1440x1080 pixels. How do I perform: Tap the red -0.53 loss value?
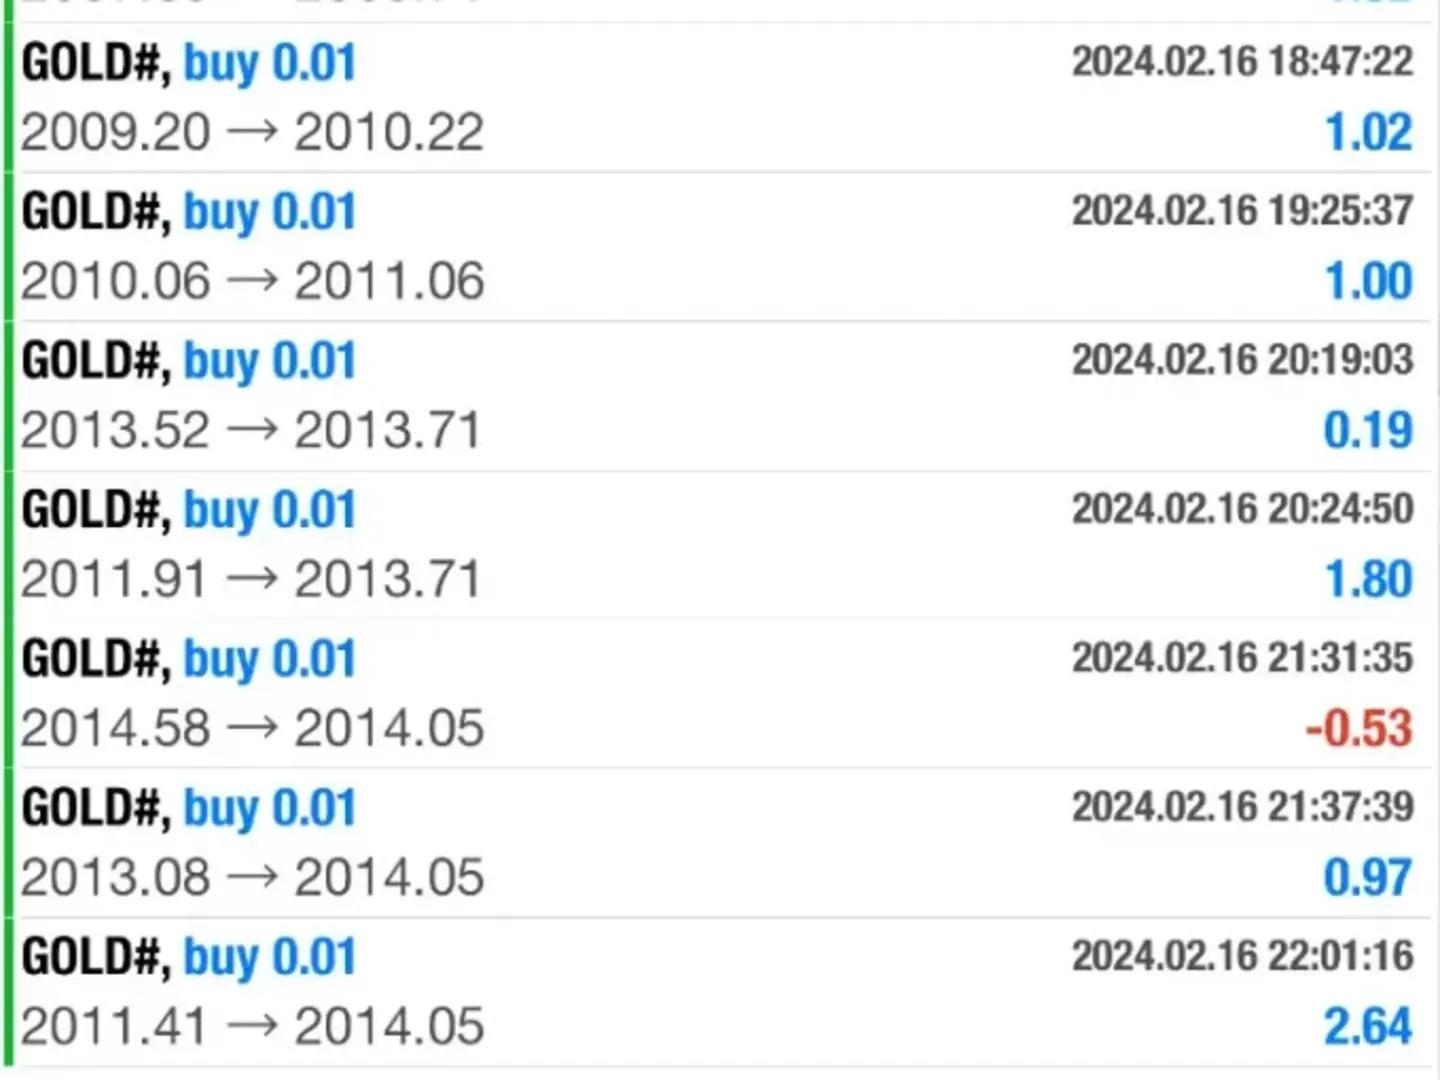tap(1359, 729)
